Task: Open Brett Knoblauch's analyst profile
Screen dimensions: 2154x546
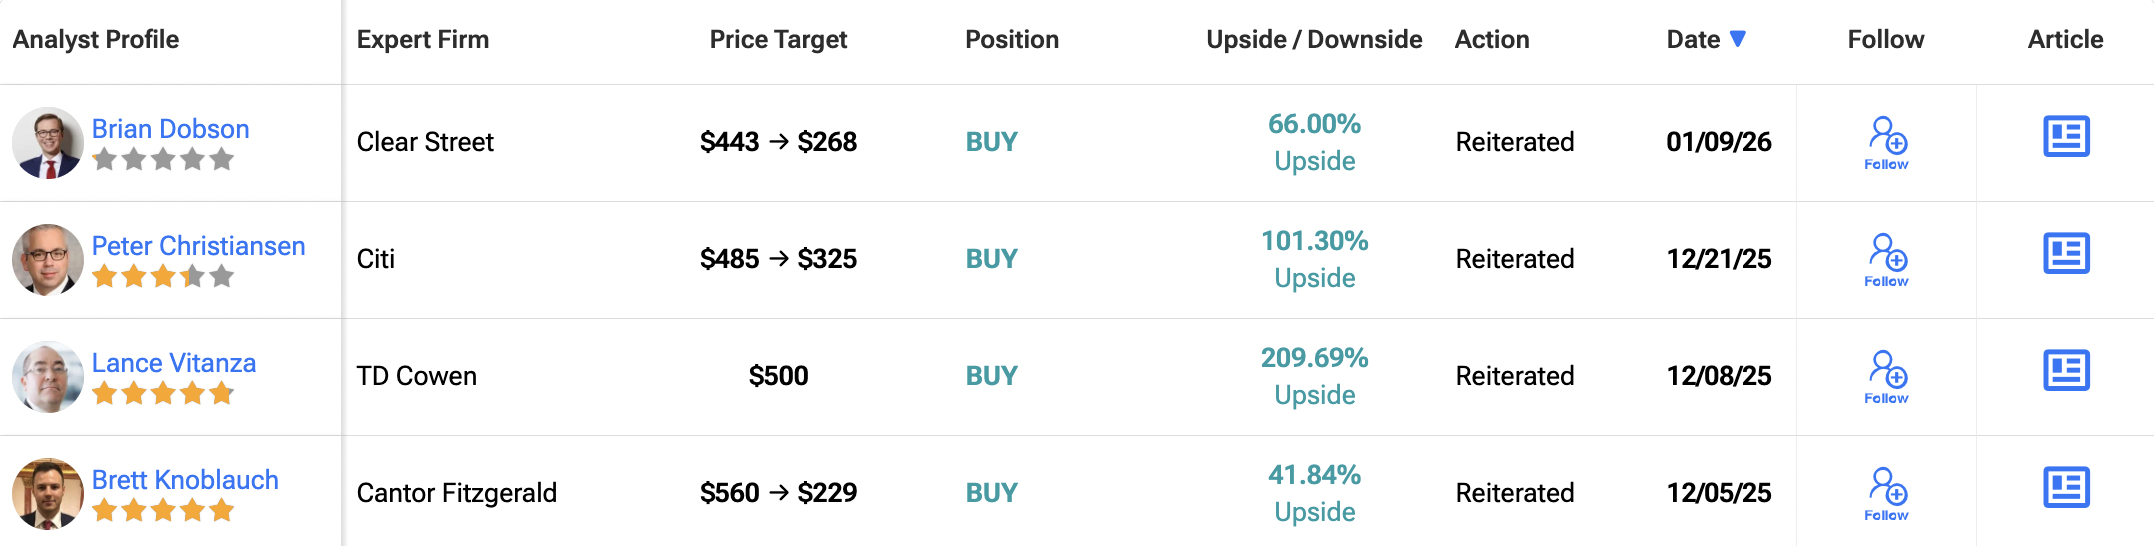Action: [x=185, y=480]
